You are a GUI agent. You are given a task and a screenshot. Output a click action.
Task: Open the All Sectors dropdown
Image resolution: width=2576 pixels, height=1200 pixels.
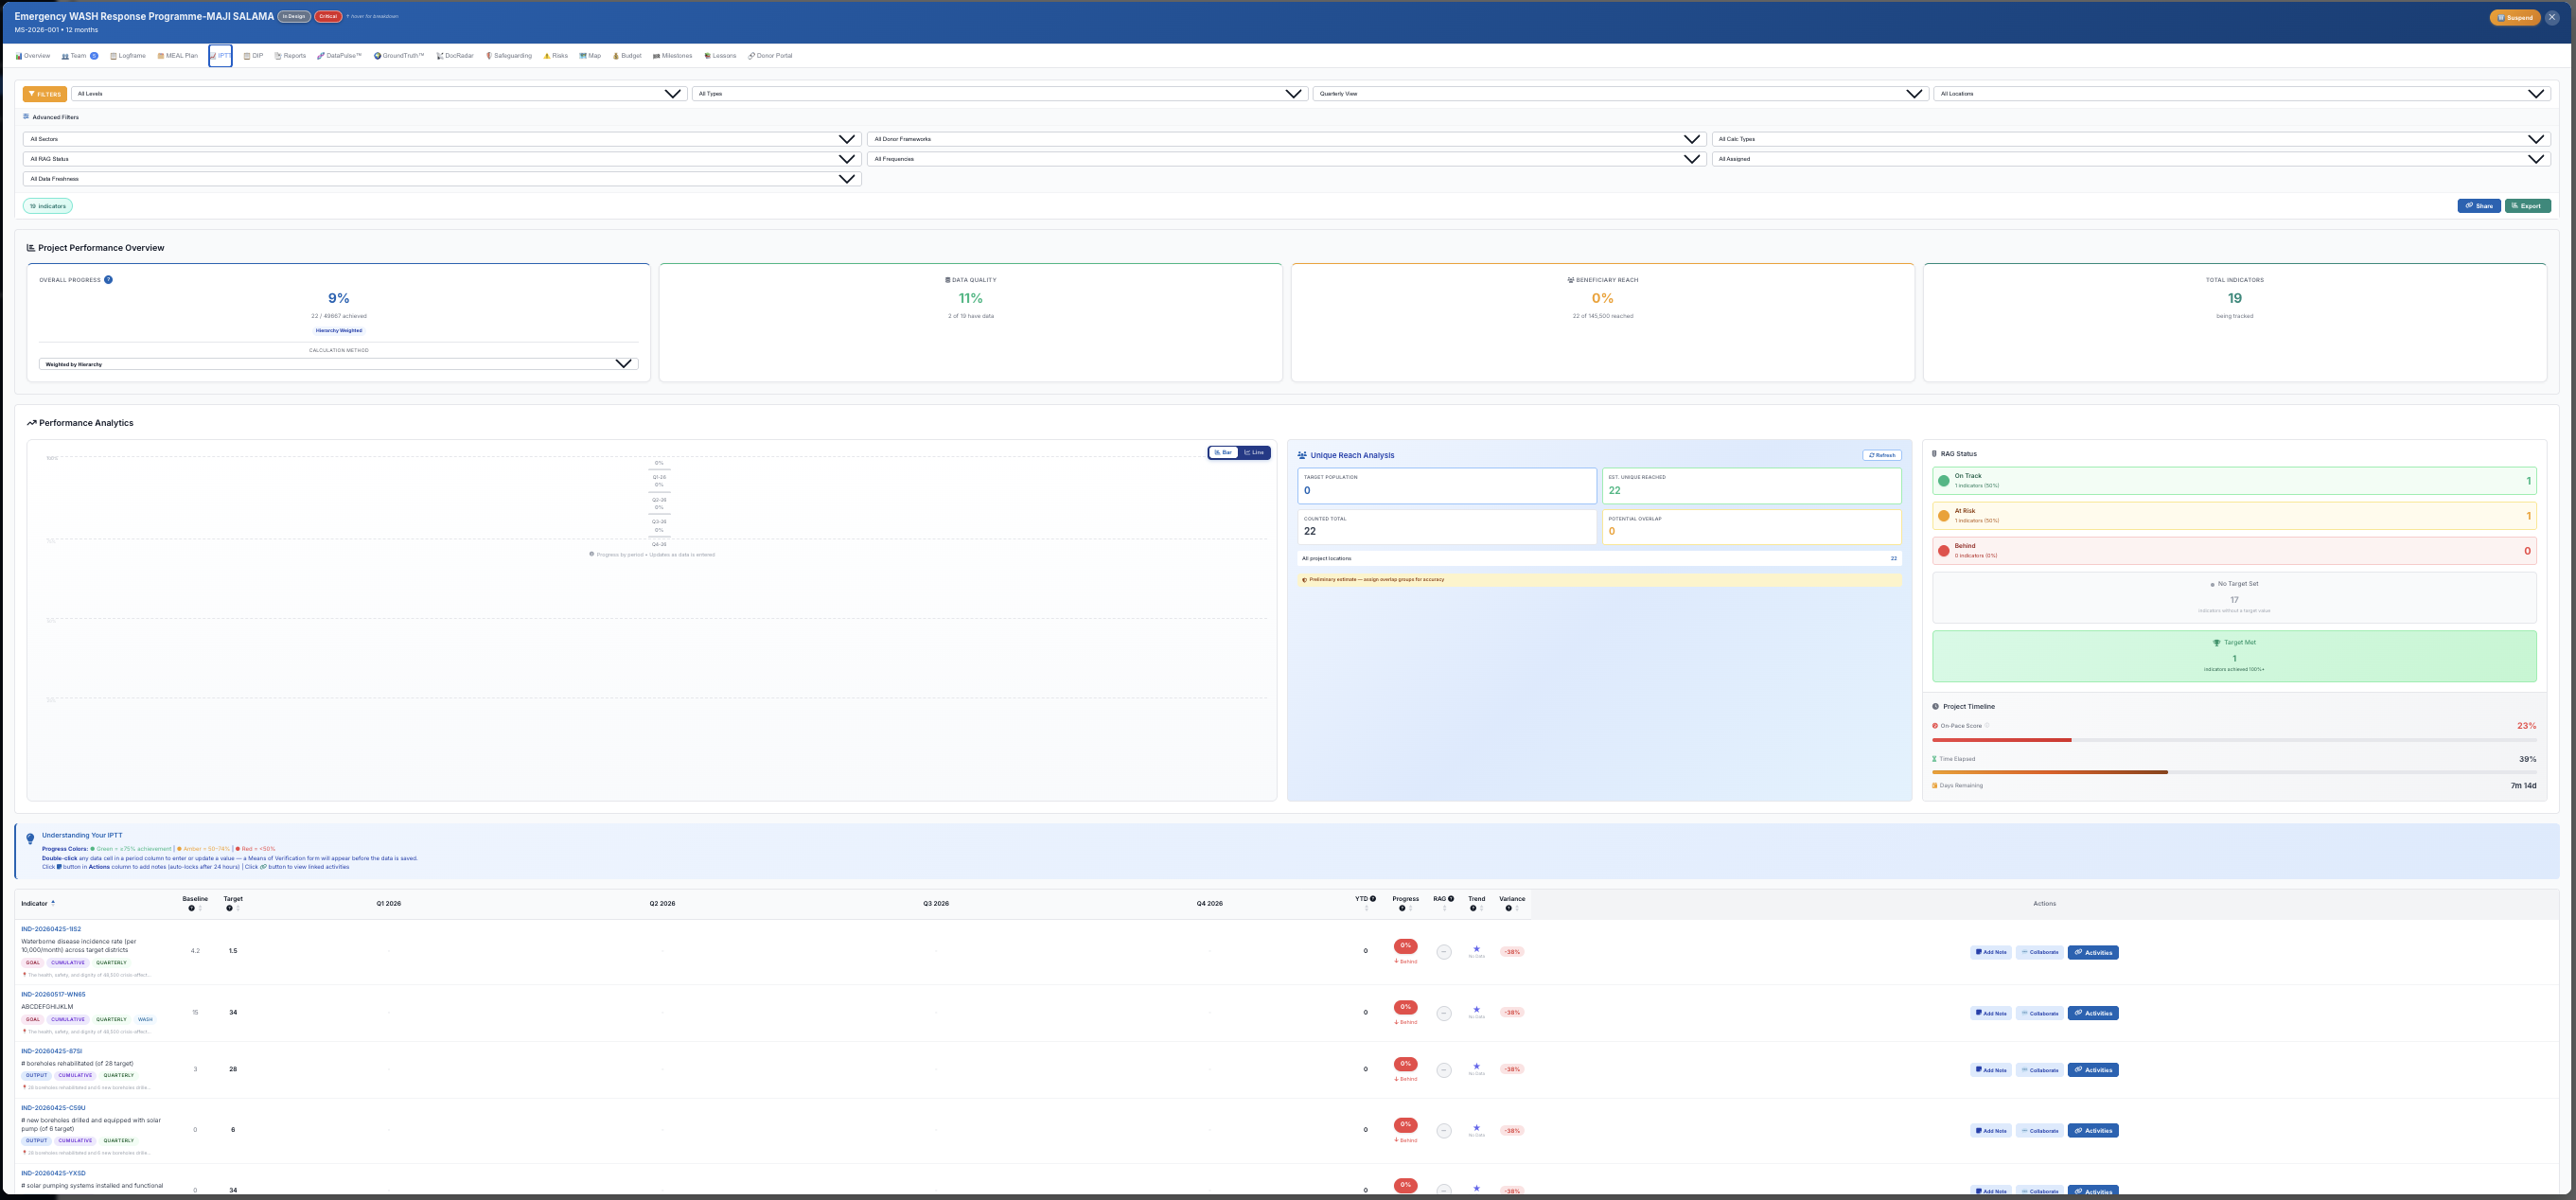(x=442, y=139)
